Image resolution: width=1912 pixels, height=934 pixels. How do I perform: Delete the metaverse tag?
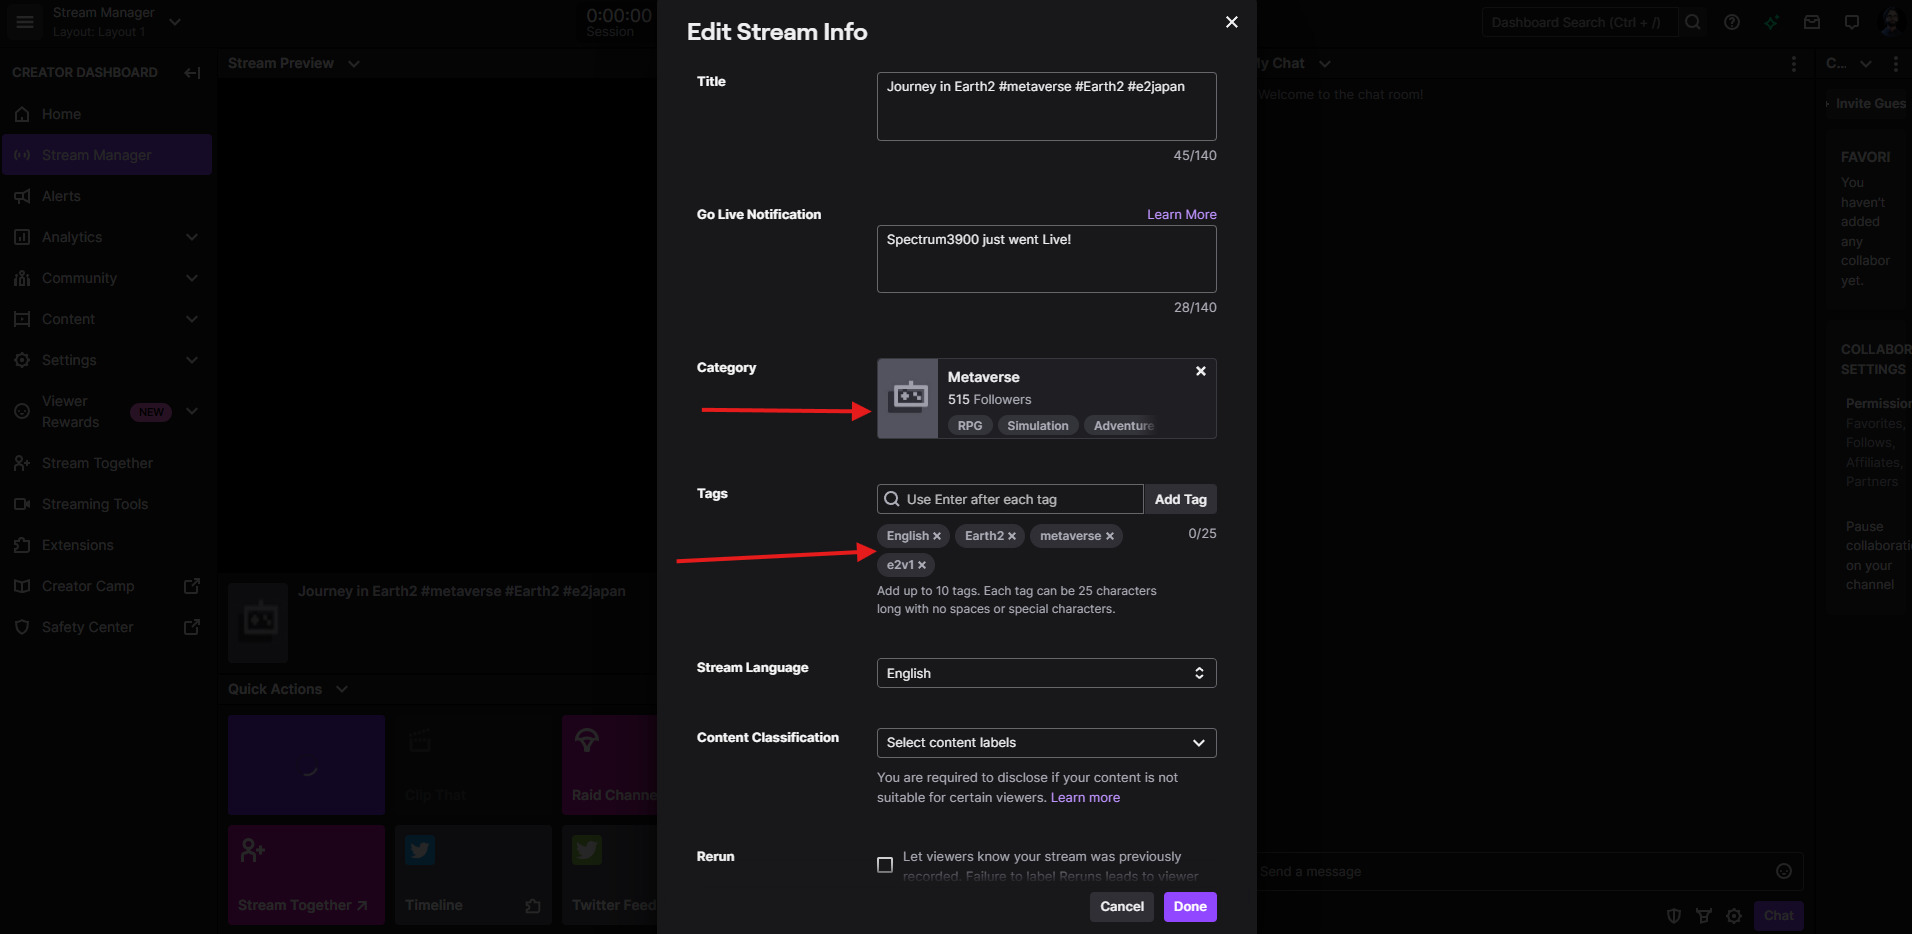coord(1110,537)
